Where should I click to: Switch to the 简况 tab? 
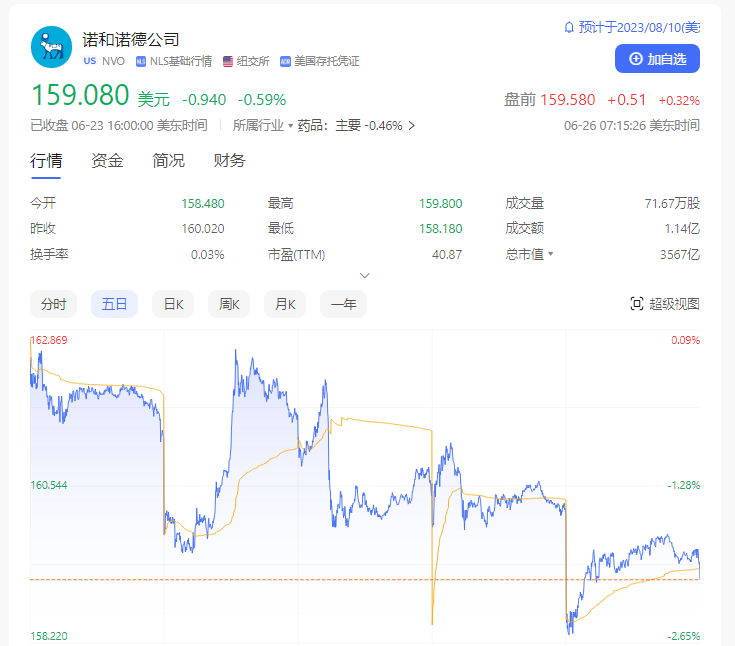coord(168,161)
